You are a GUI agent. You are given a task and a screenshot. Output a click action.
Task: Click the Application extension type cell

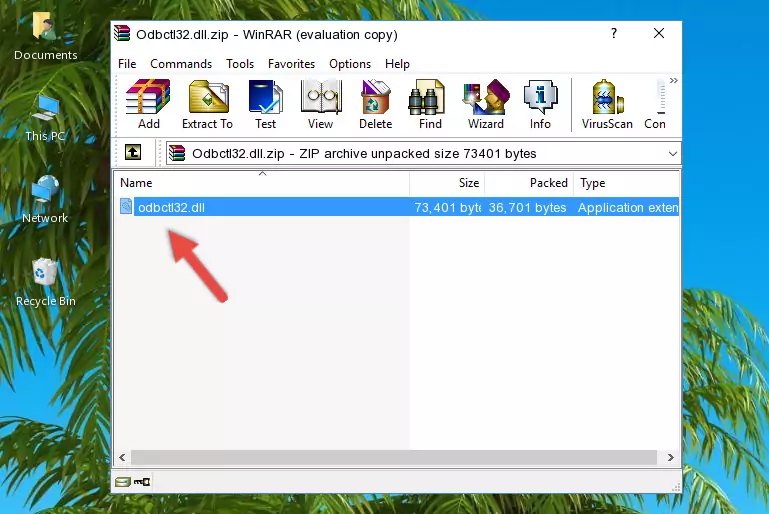point(628,207)
